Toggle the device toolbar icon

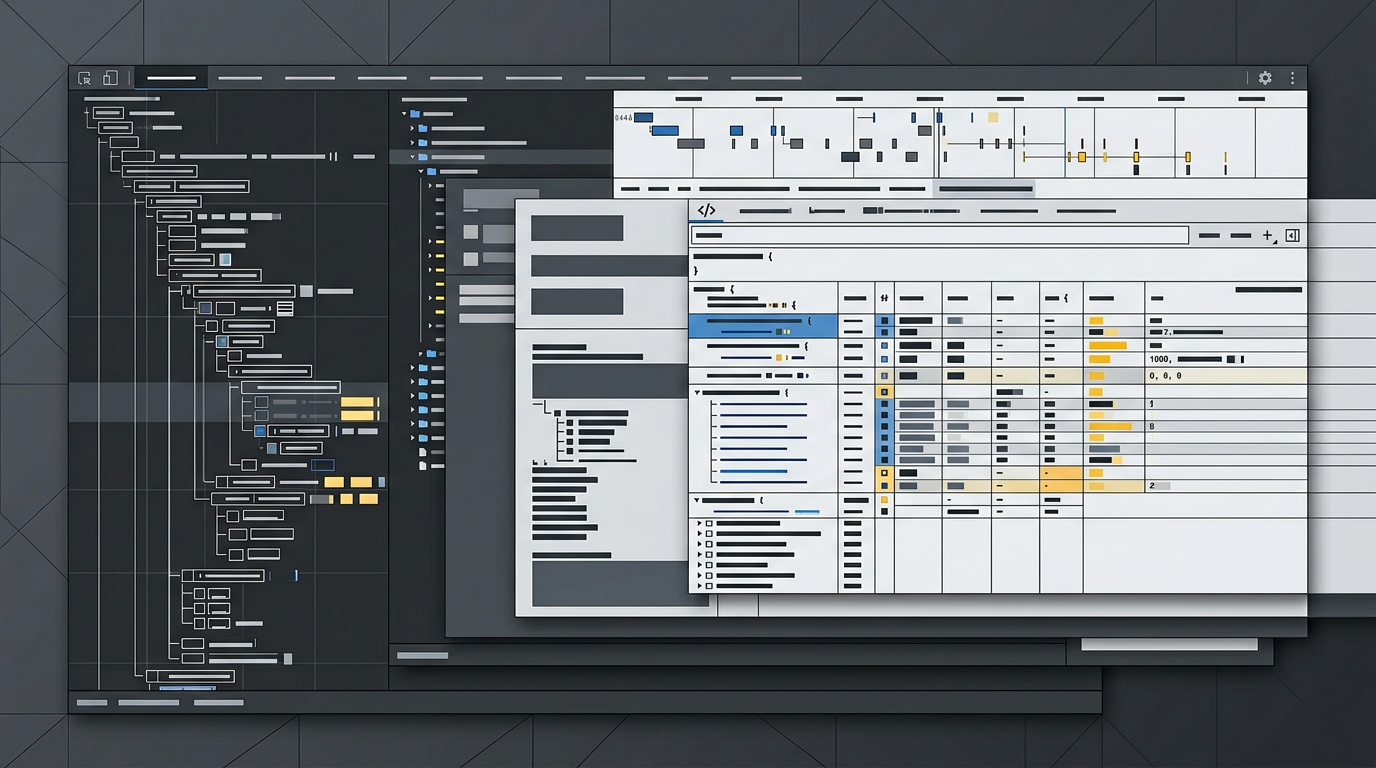point(110,78)
